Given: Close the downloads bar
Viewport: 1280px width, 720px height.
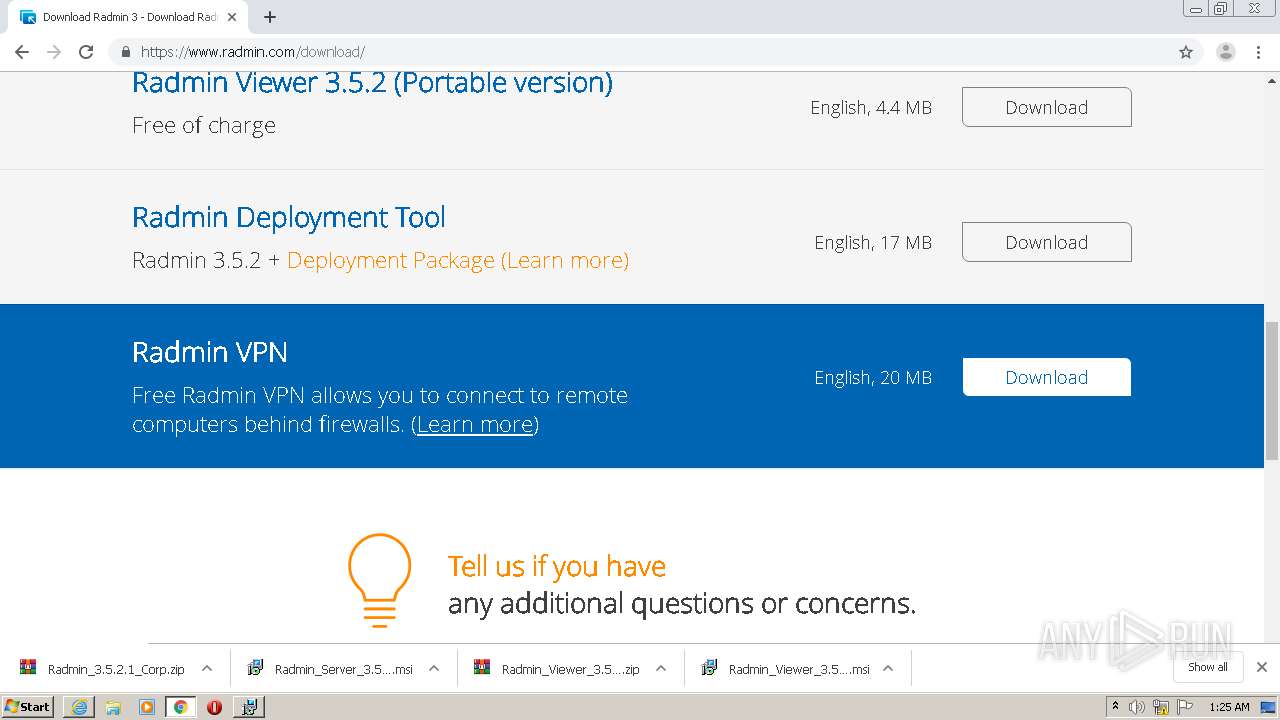Looking at the screenshot, I should tap(1262, 667).
